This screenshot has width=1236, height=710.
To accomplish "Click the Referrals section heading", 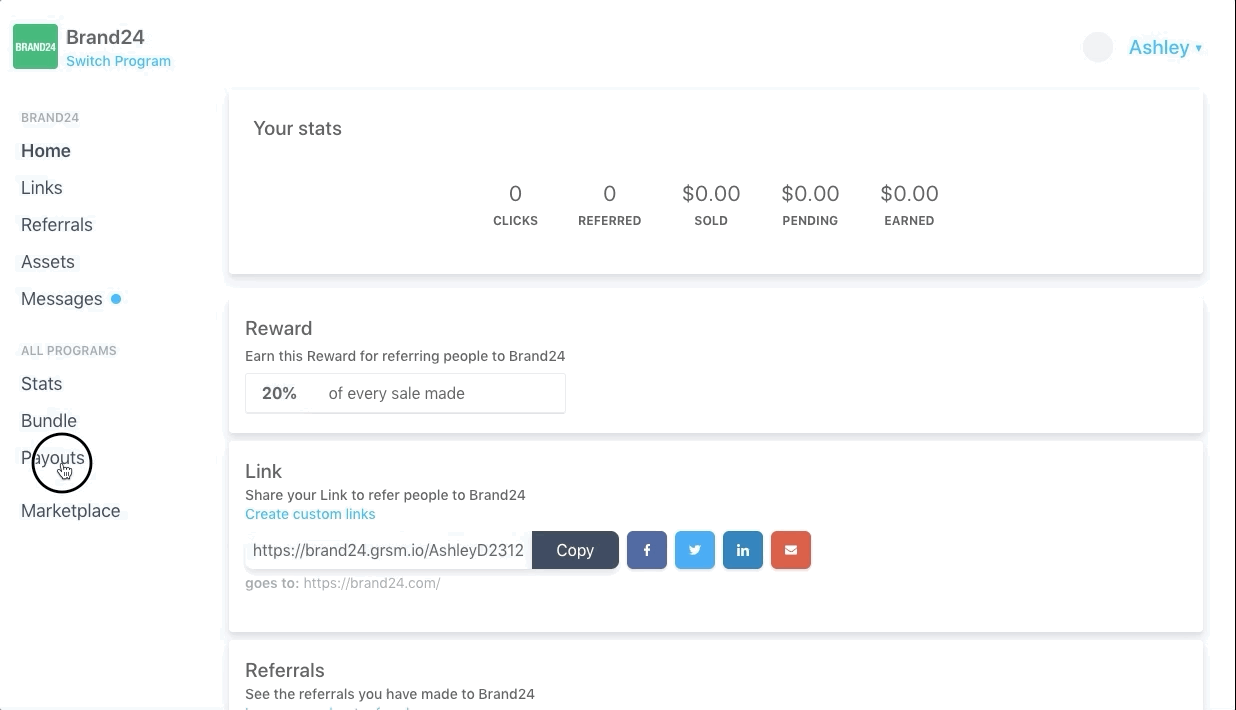I will coord(285,671).
